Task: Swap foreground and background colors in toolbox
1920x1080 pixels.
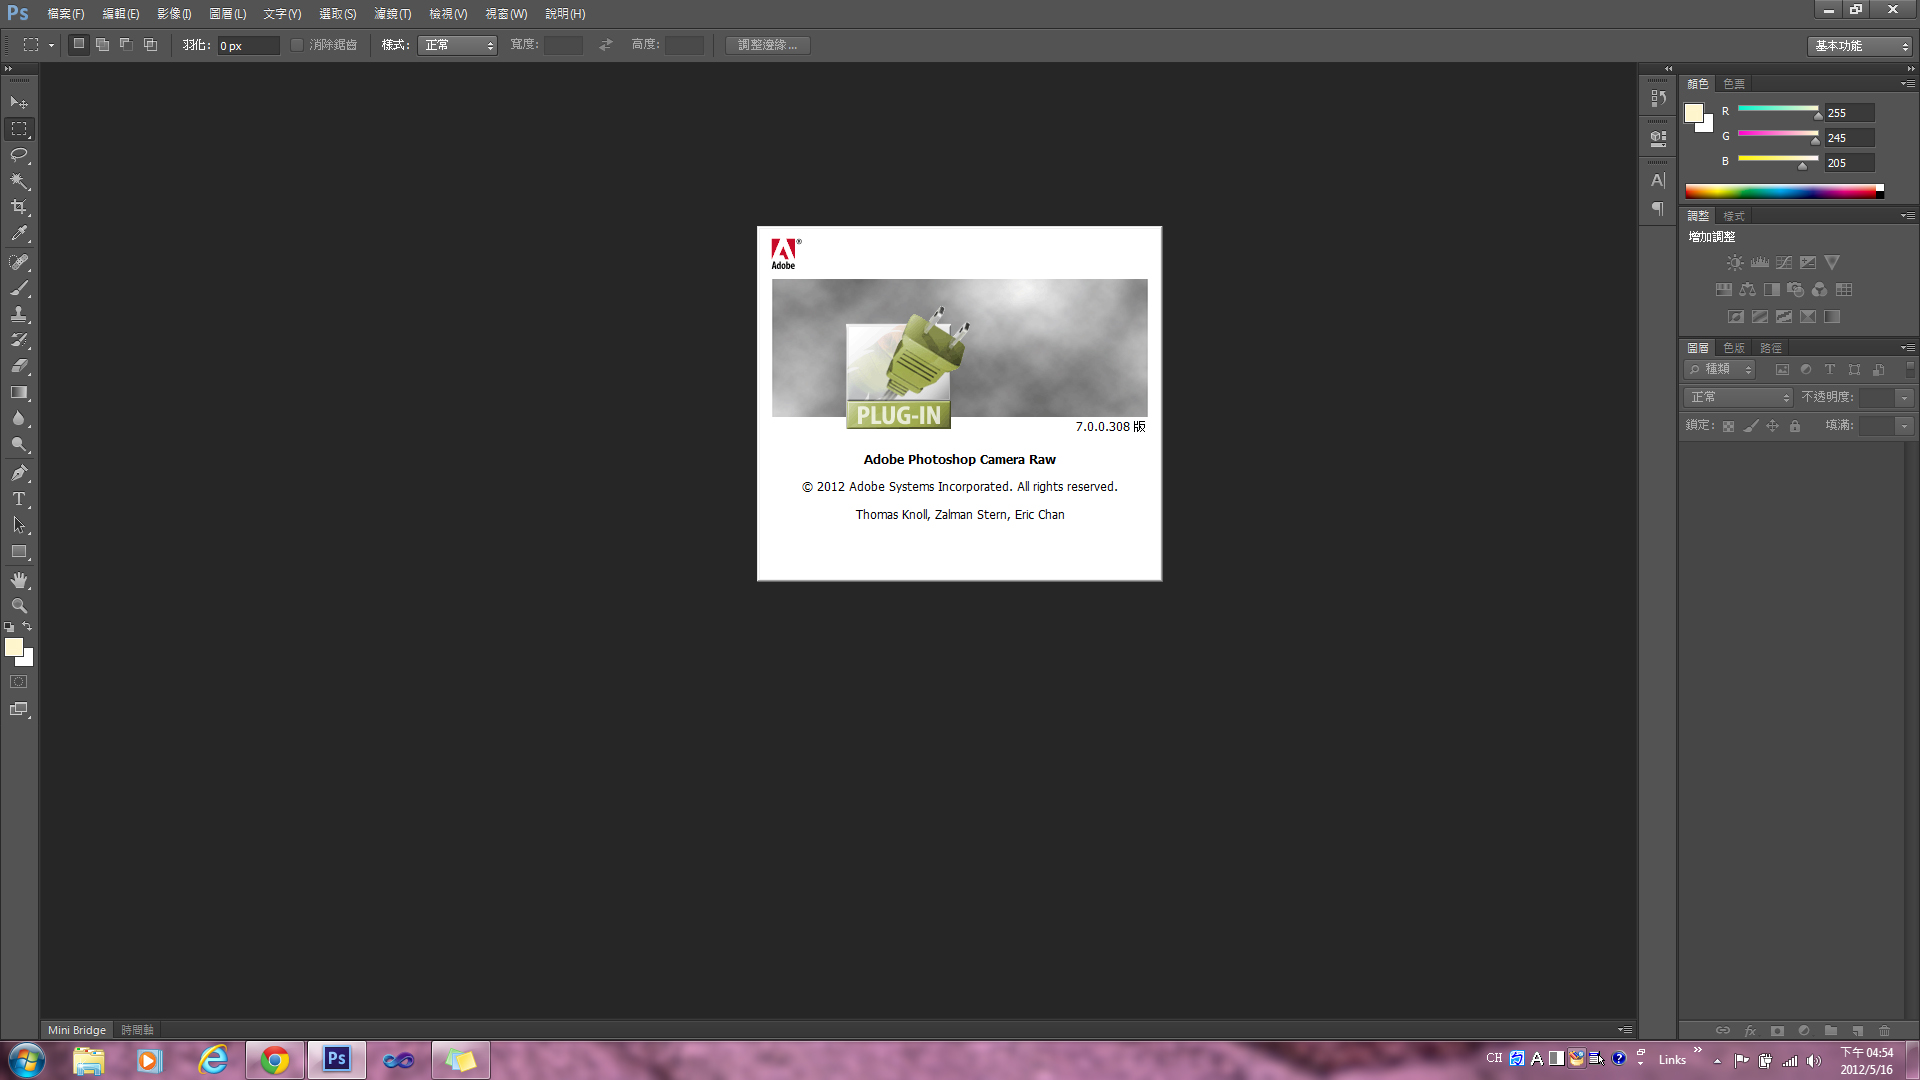Action: click(28, 627)
